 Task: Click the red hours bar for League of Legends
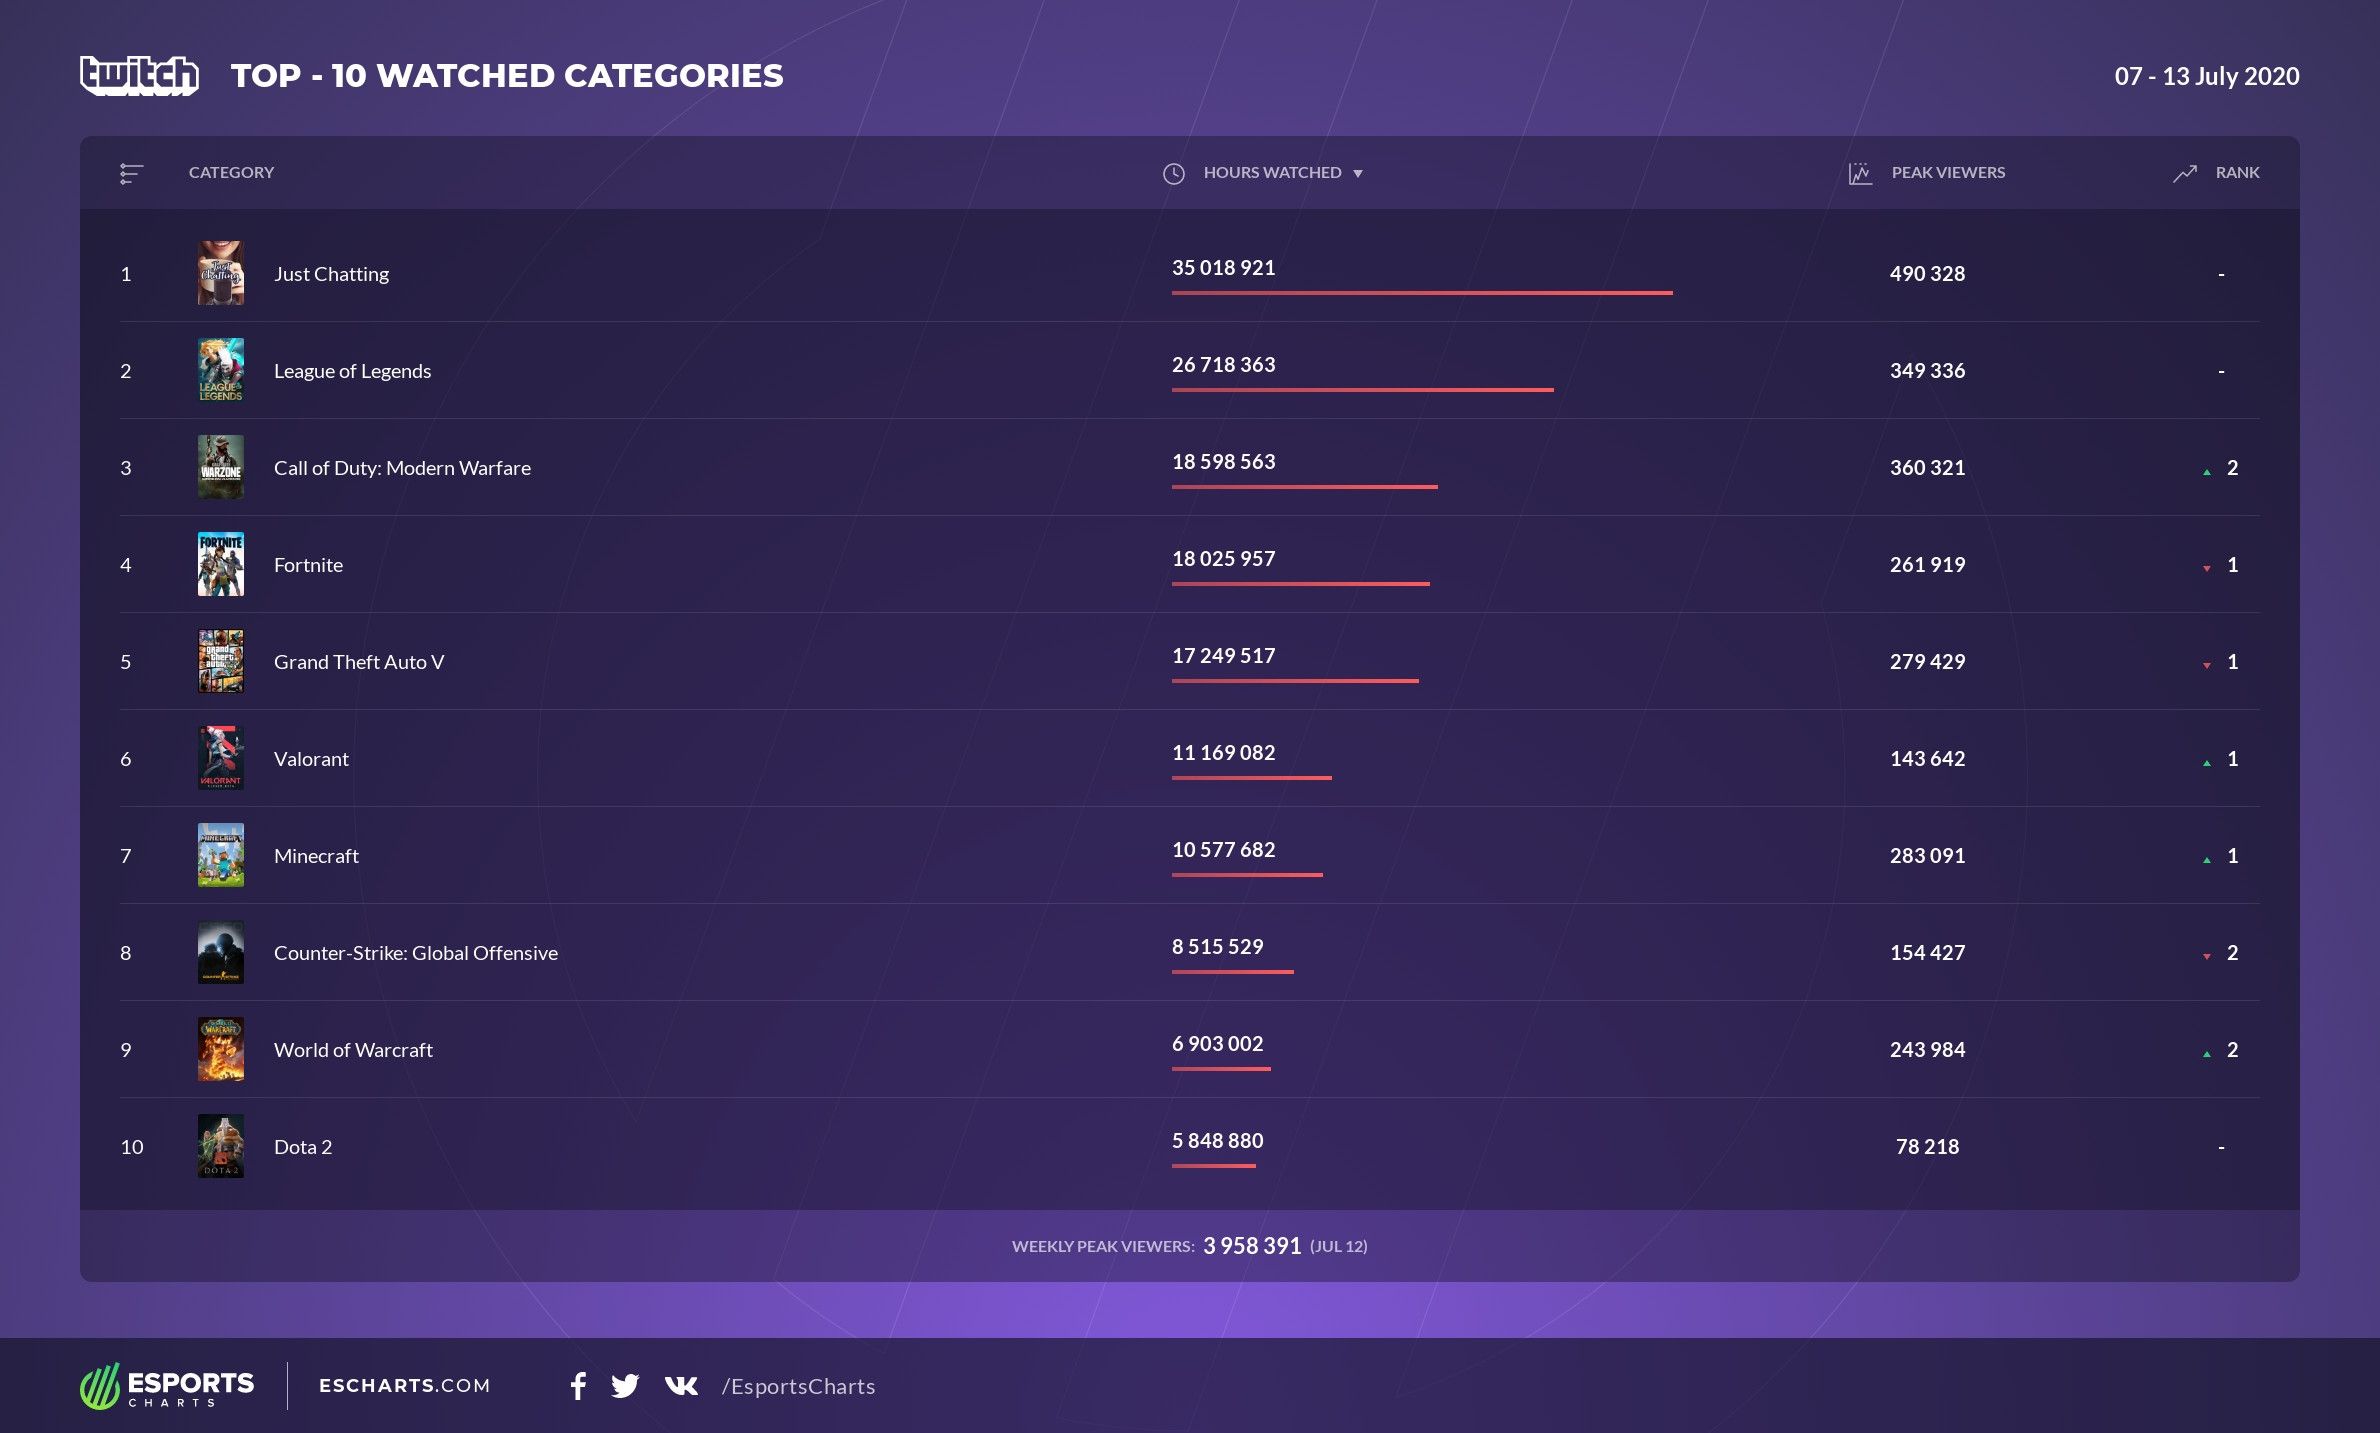(x=1363, y=390)
